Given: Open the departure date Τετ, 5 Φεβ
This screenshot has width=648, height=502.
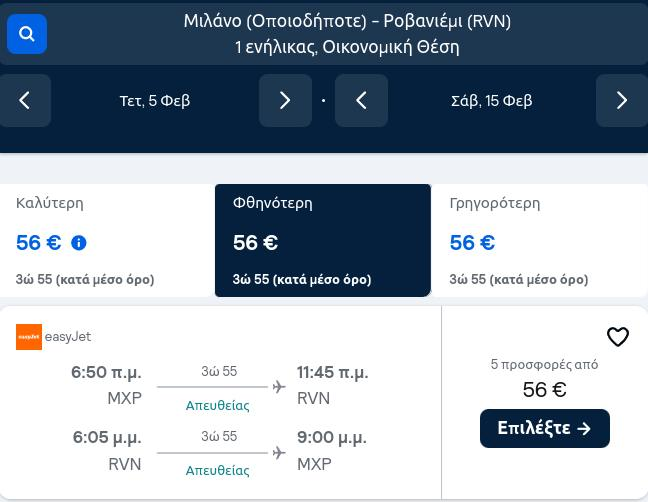Looking at the screenshot, I should (x=155, y=100).
